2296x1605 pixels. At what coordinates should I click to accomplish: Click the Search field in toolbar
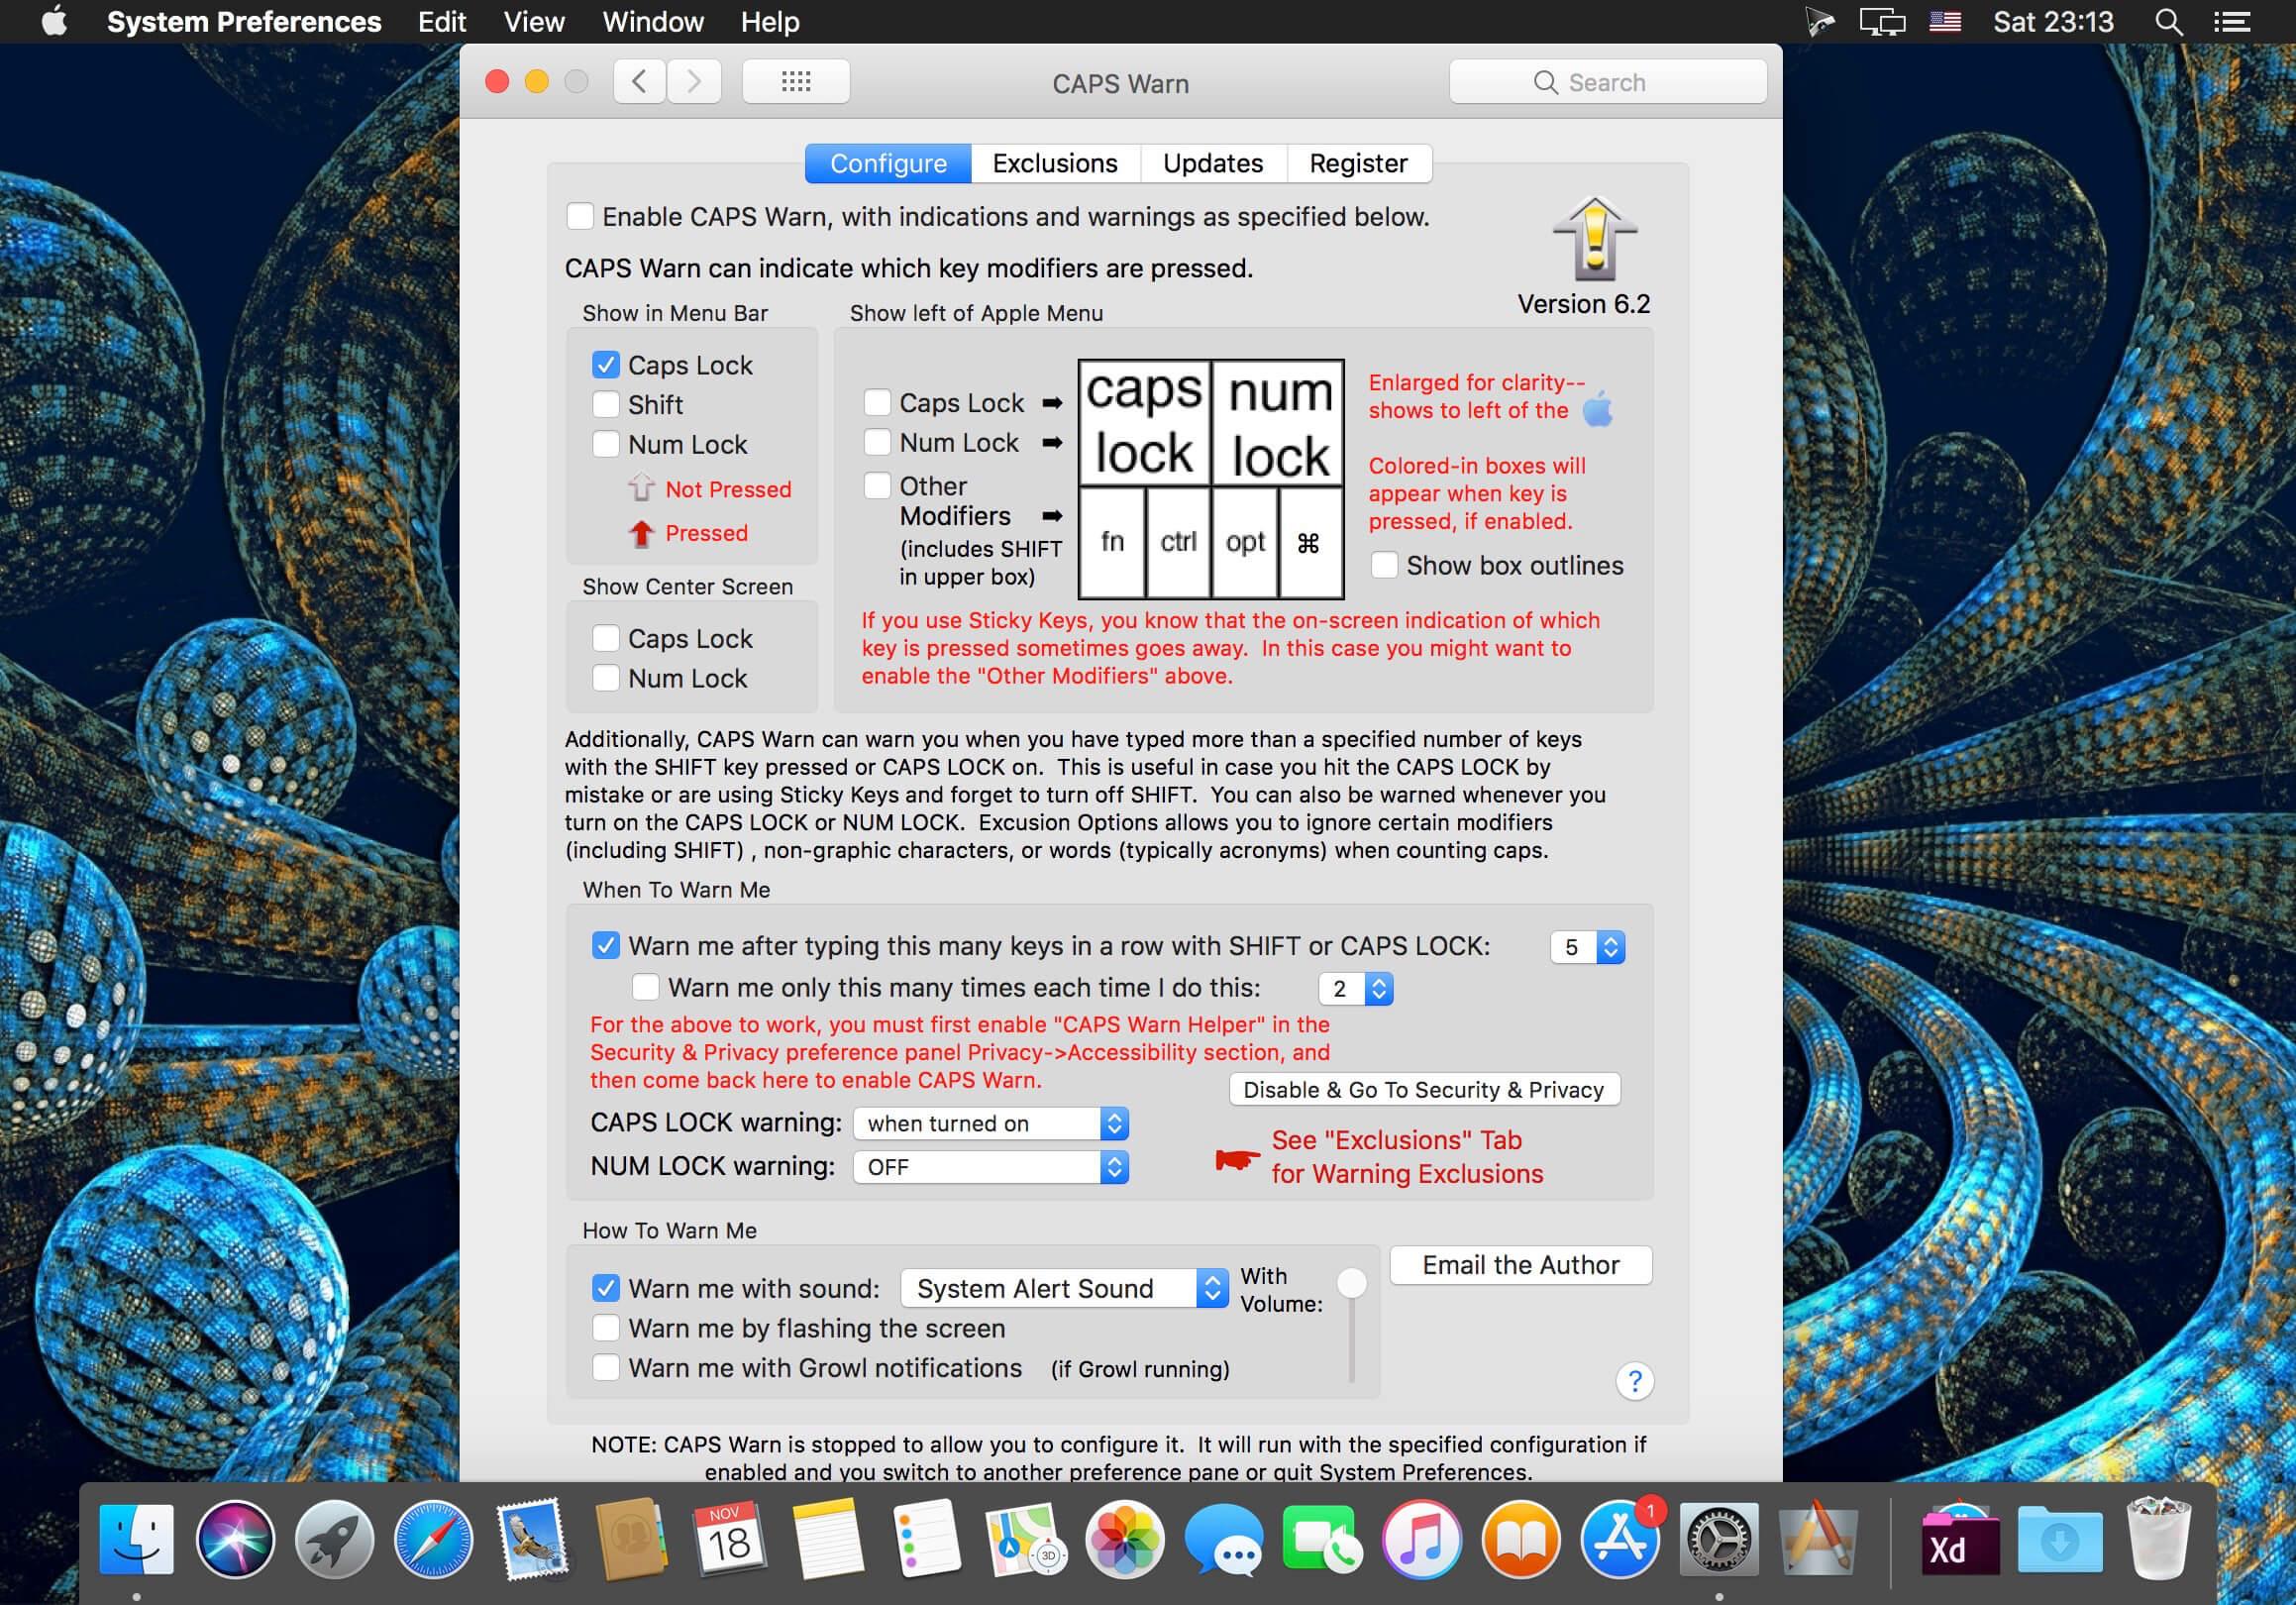click(x=1608, y=82)
